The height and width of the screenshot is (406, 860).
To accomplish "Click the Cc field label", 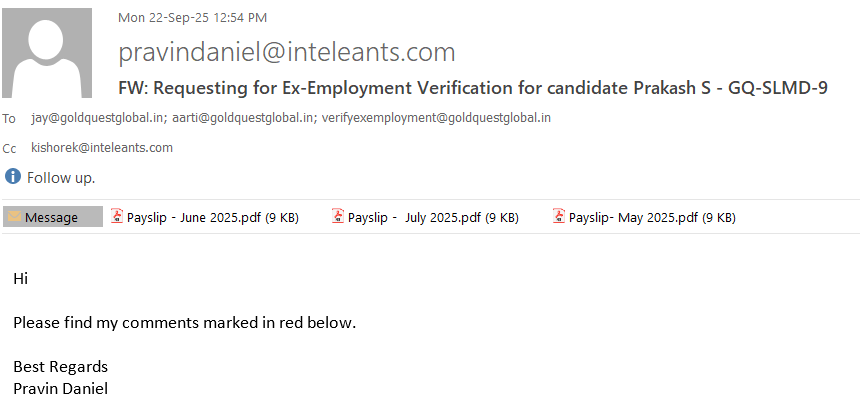I will click(10, 148).
